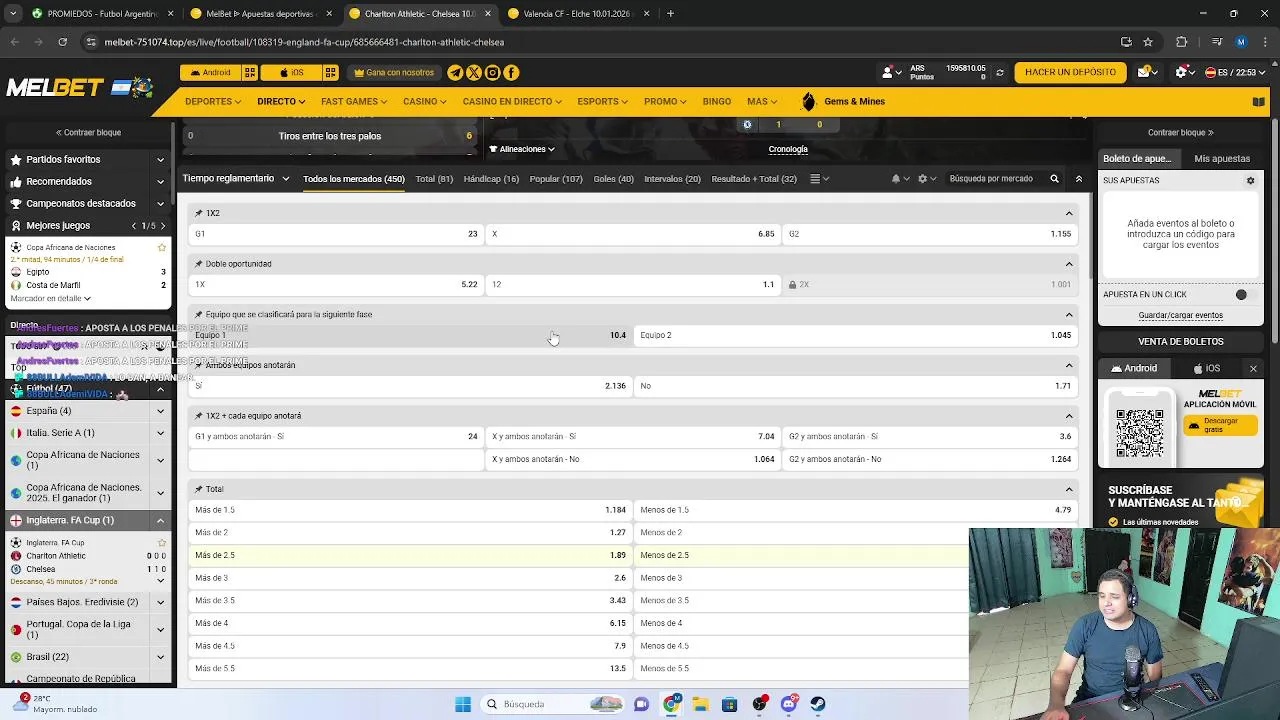The image size is (1280, 720).
Task: Open the messages envelope icon
Action: coord(1147,72)
